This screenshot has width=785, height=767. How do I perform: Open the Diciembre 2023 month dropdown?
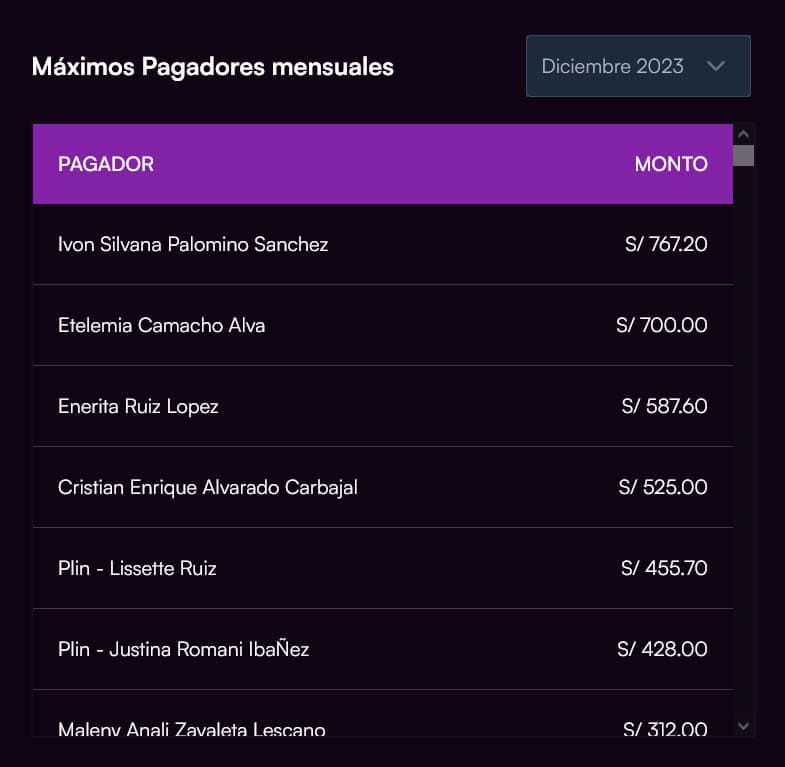coord(637,66)
